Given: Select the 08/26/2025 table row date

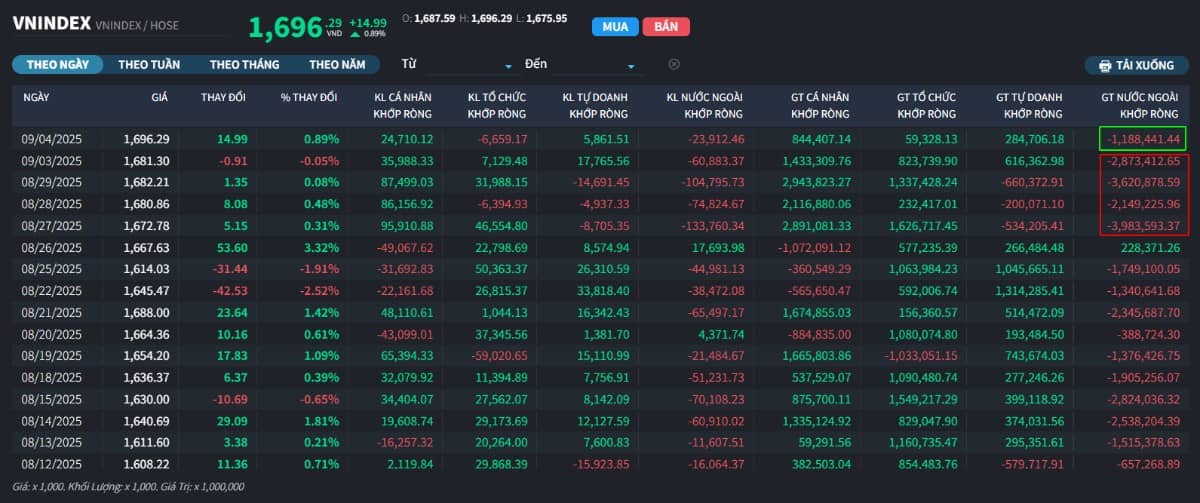Looking at the screenshot, I should click(50, 247).
